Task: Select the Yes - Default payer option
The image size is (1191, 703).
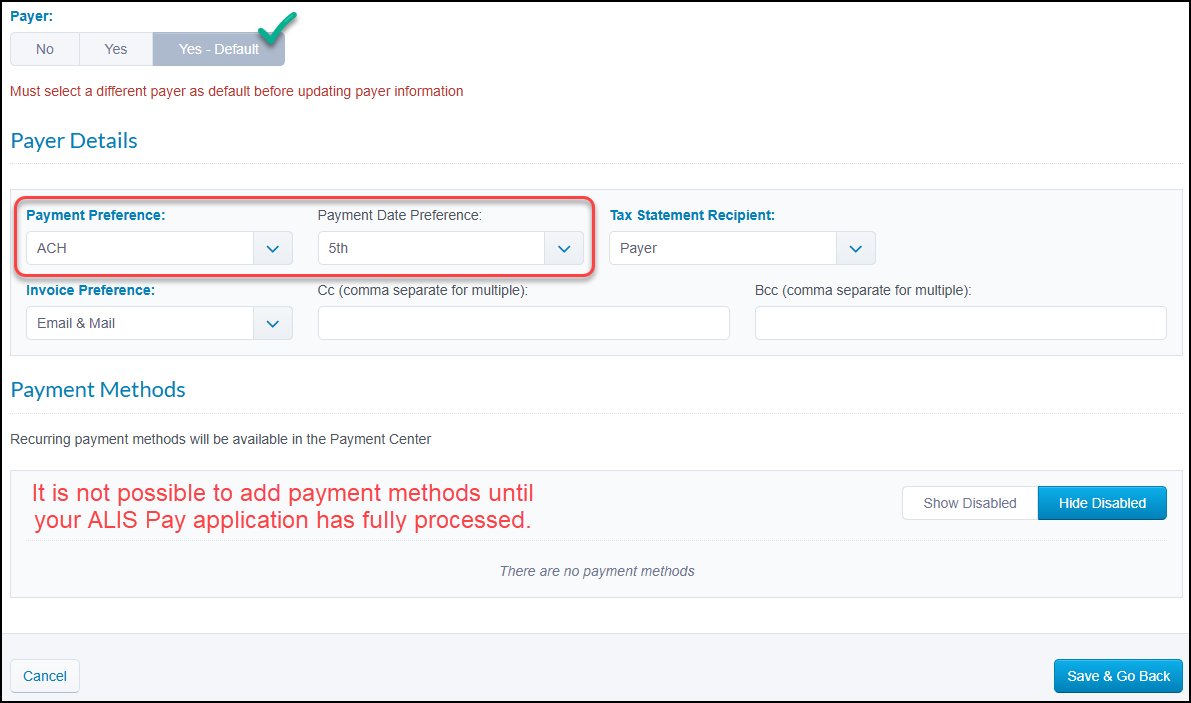Action: coord(219,49)
